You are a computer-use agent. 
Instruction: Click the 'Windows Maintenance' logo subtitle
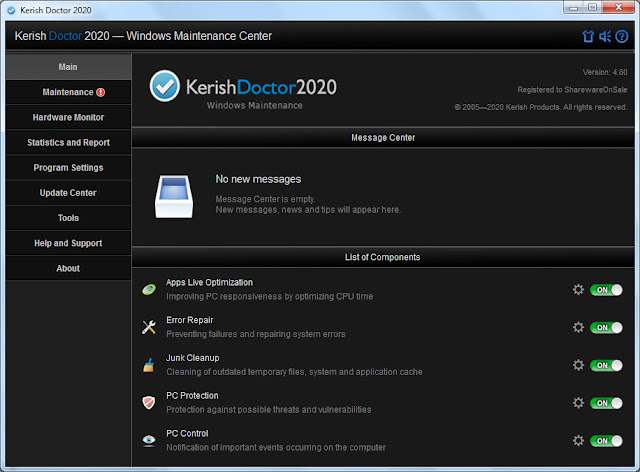(x=255, y=105)
